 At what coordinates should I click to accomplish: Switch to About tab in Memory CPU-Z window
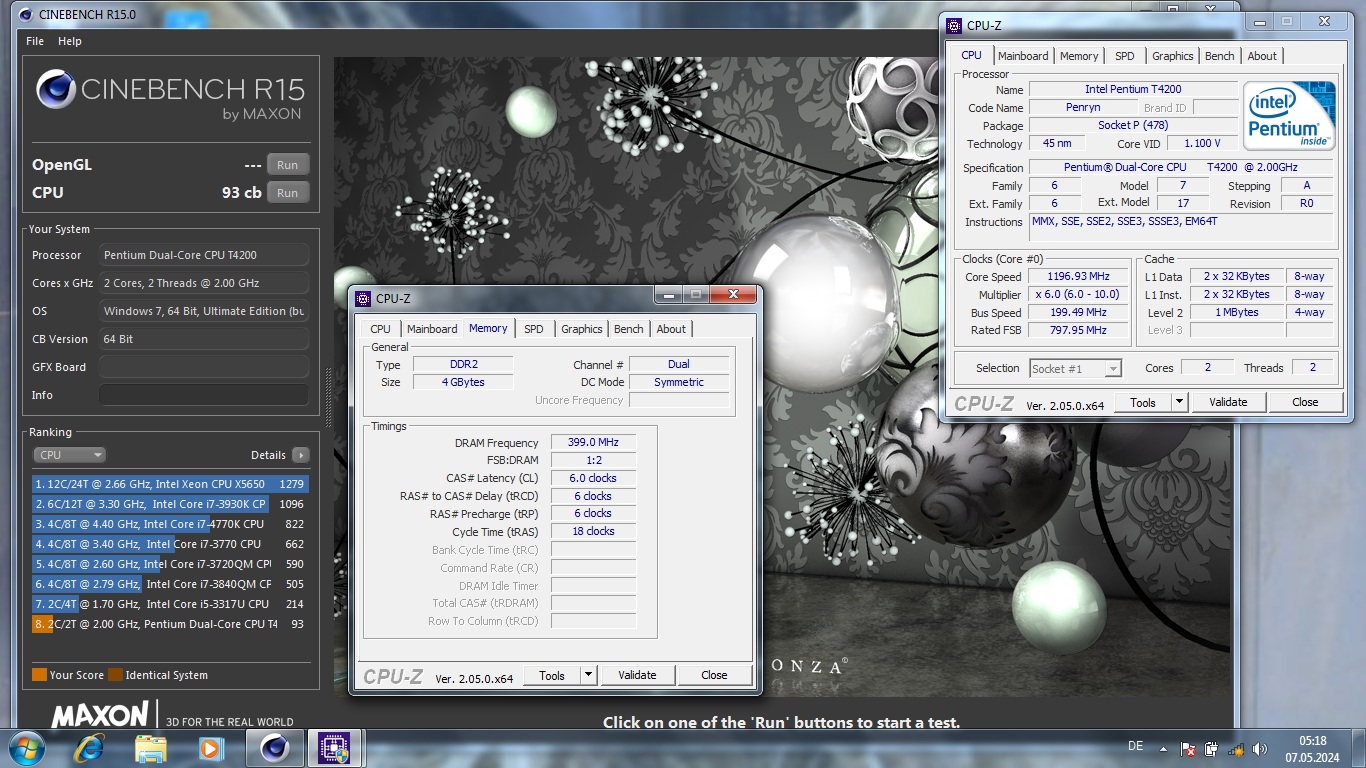pyautogui.click(x=671, y=329)
